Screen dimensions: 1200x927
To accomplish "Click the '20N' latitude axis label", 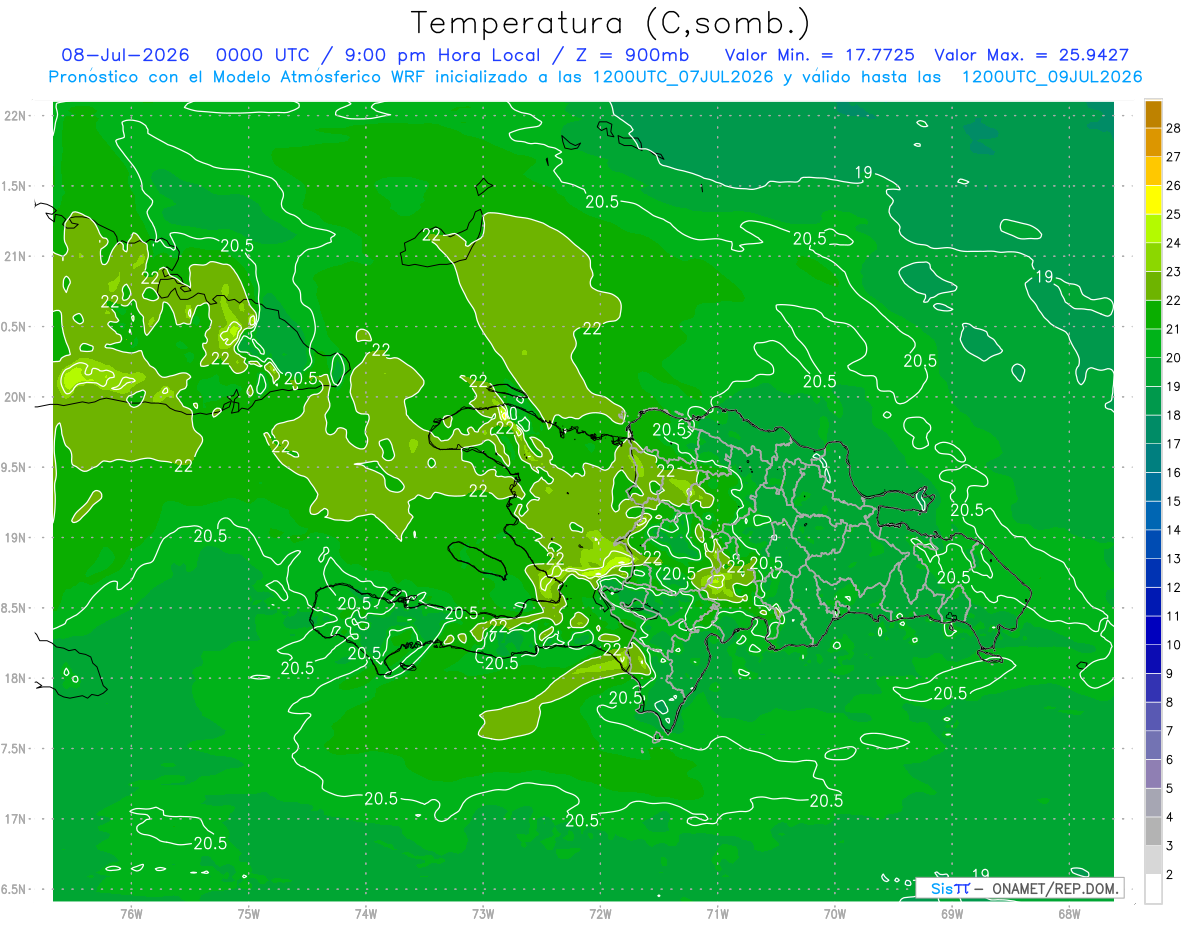I will 16,397.
